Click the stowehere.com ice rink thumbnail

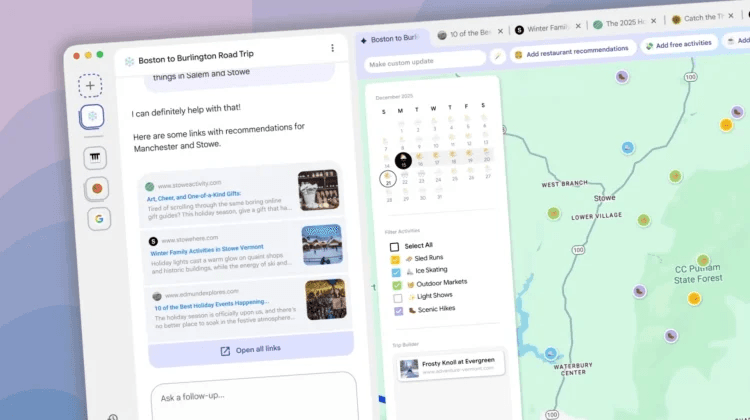[322, 244]
